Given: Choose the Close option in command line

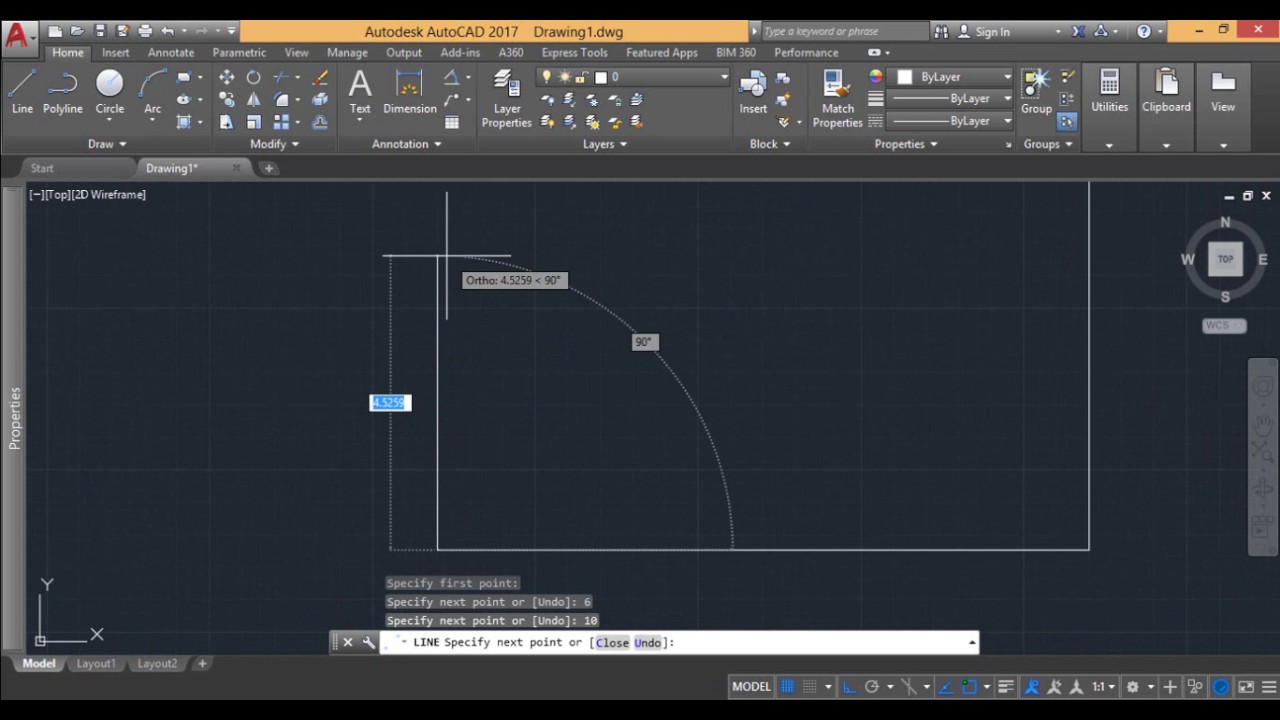Looking at the screenshot, I should 612,642.
